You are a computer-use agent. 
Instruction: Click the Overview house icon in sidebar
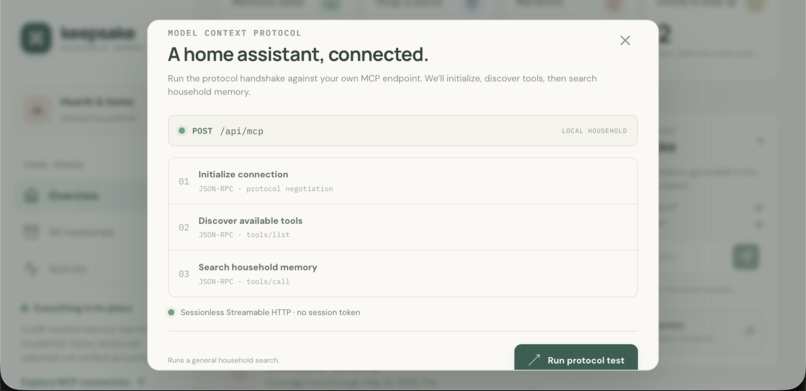(x=31, y=196)
